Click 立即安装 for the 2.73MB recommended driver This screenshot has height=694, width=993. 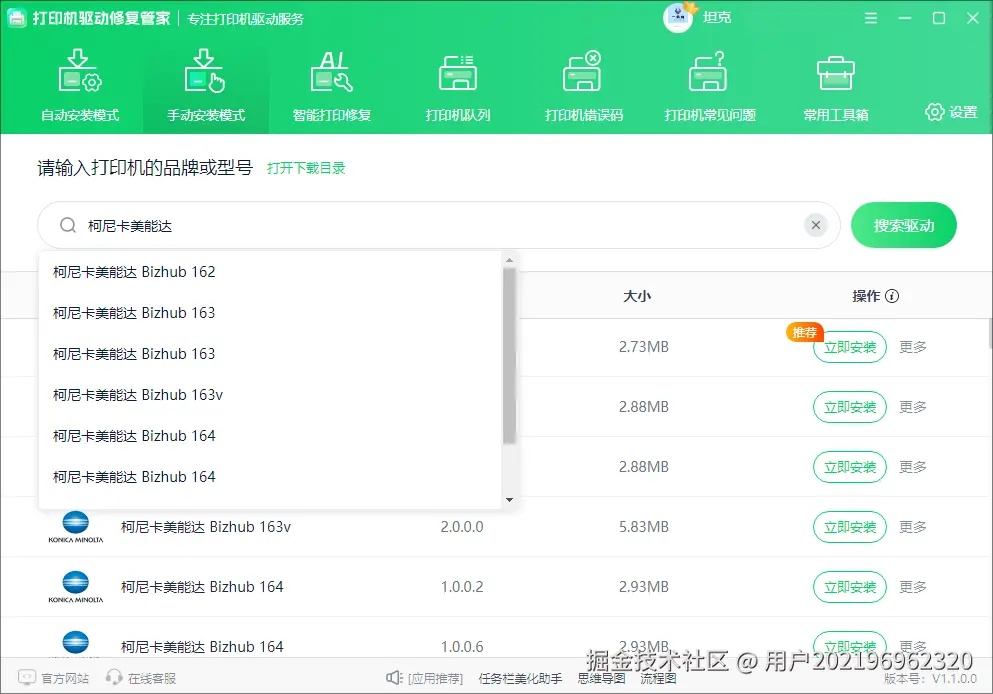[x=849, y=347]
